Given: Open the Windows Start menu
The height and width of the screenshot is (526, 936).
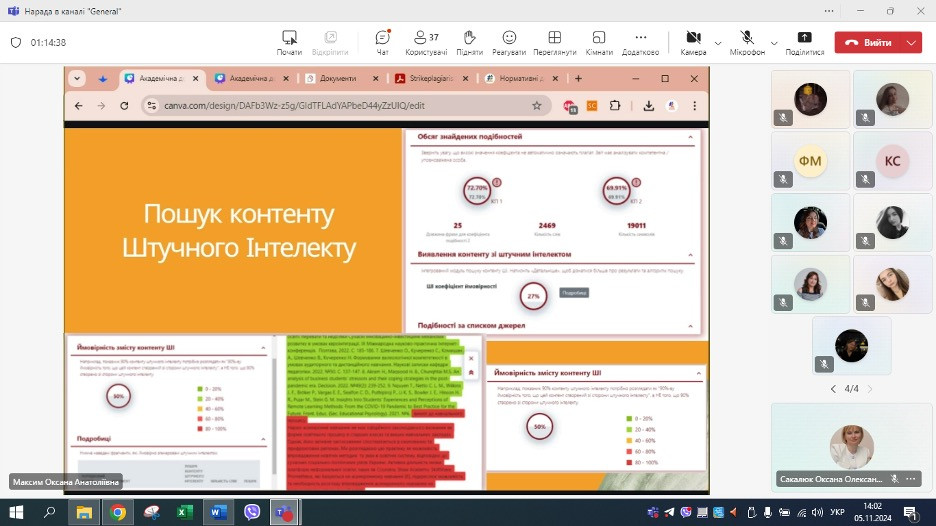Looking at the screenshot, I should coord(16,512).
